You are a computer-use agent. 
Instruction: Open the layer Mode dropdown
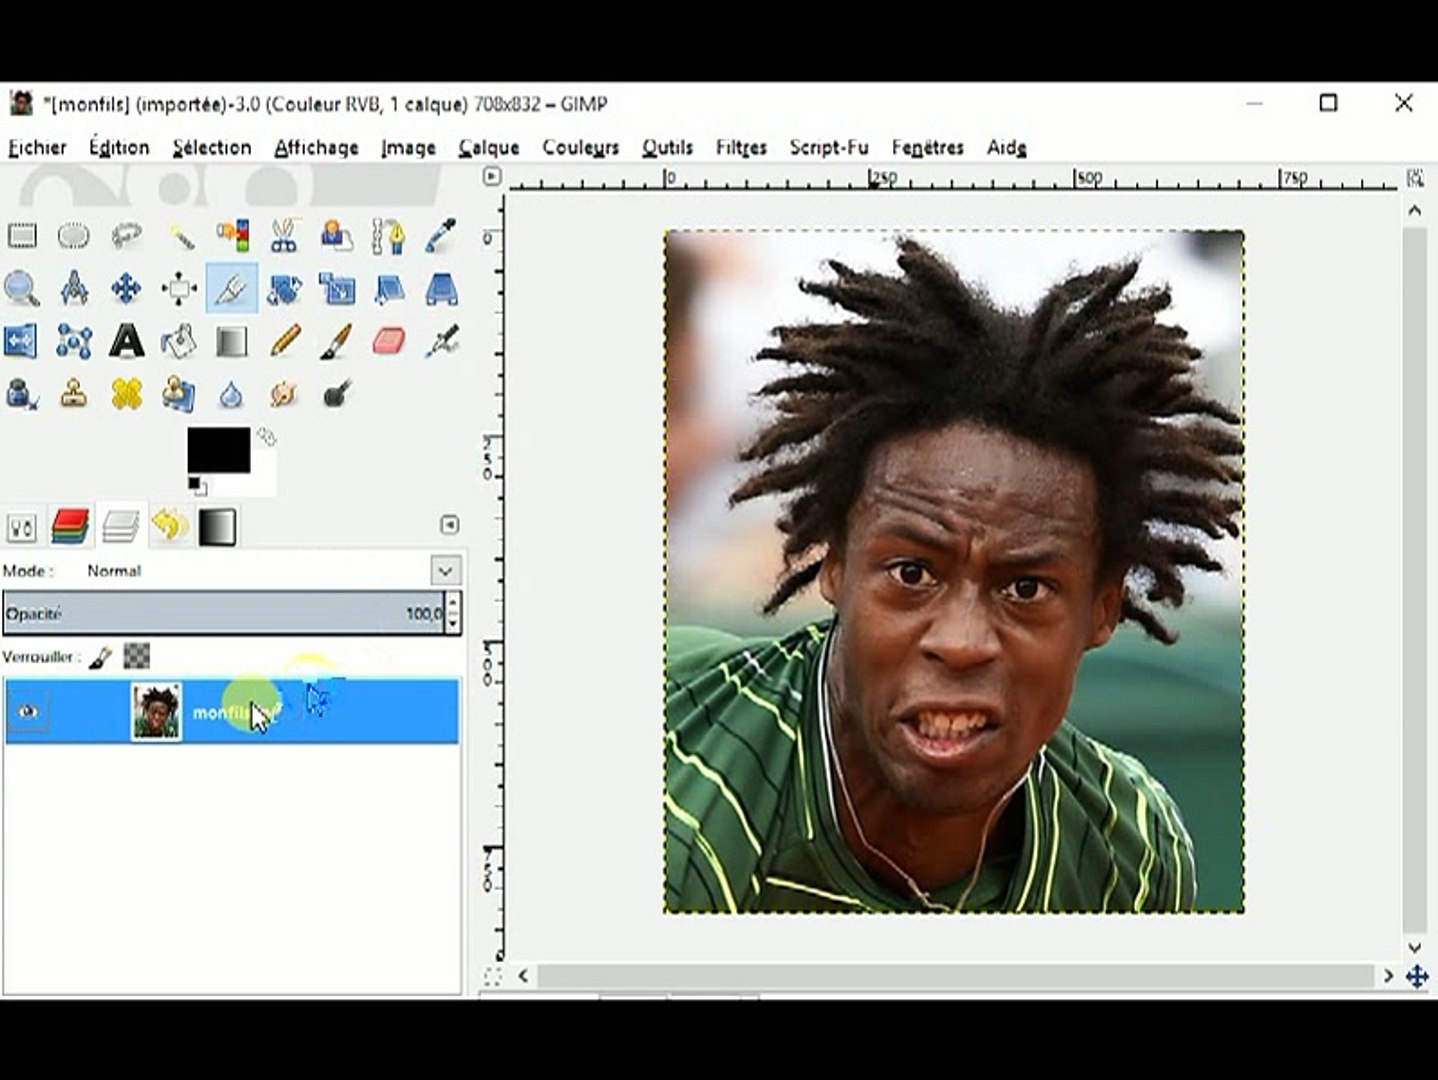point(445,571)
